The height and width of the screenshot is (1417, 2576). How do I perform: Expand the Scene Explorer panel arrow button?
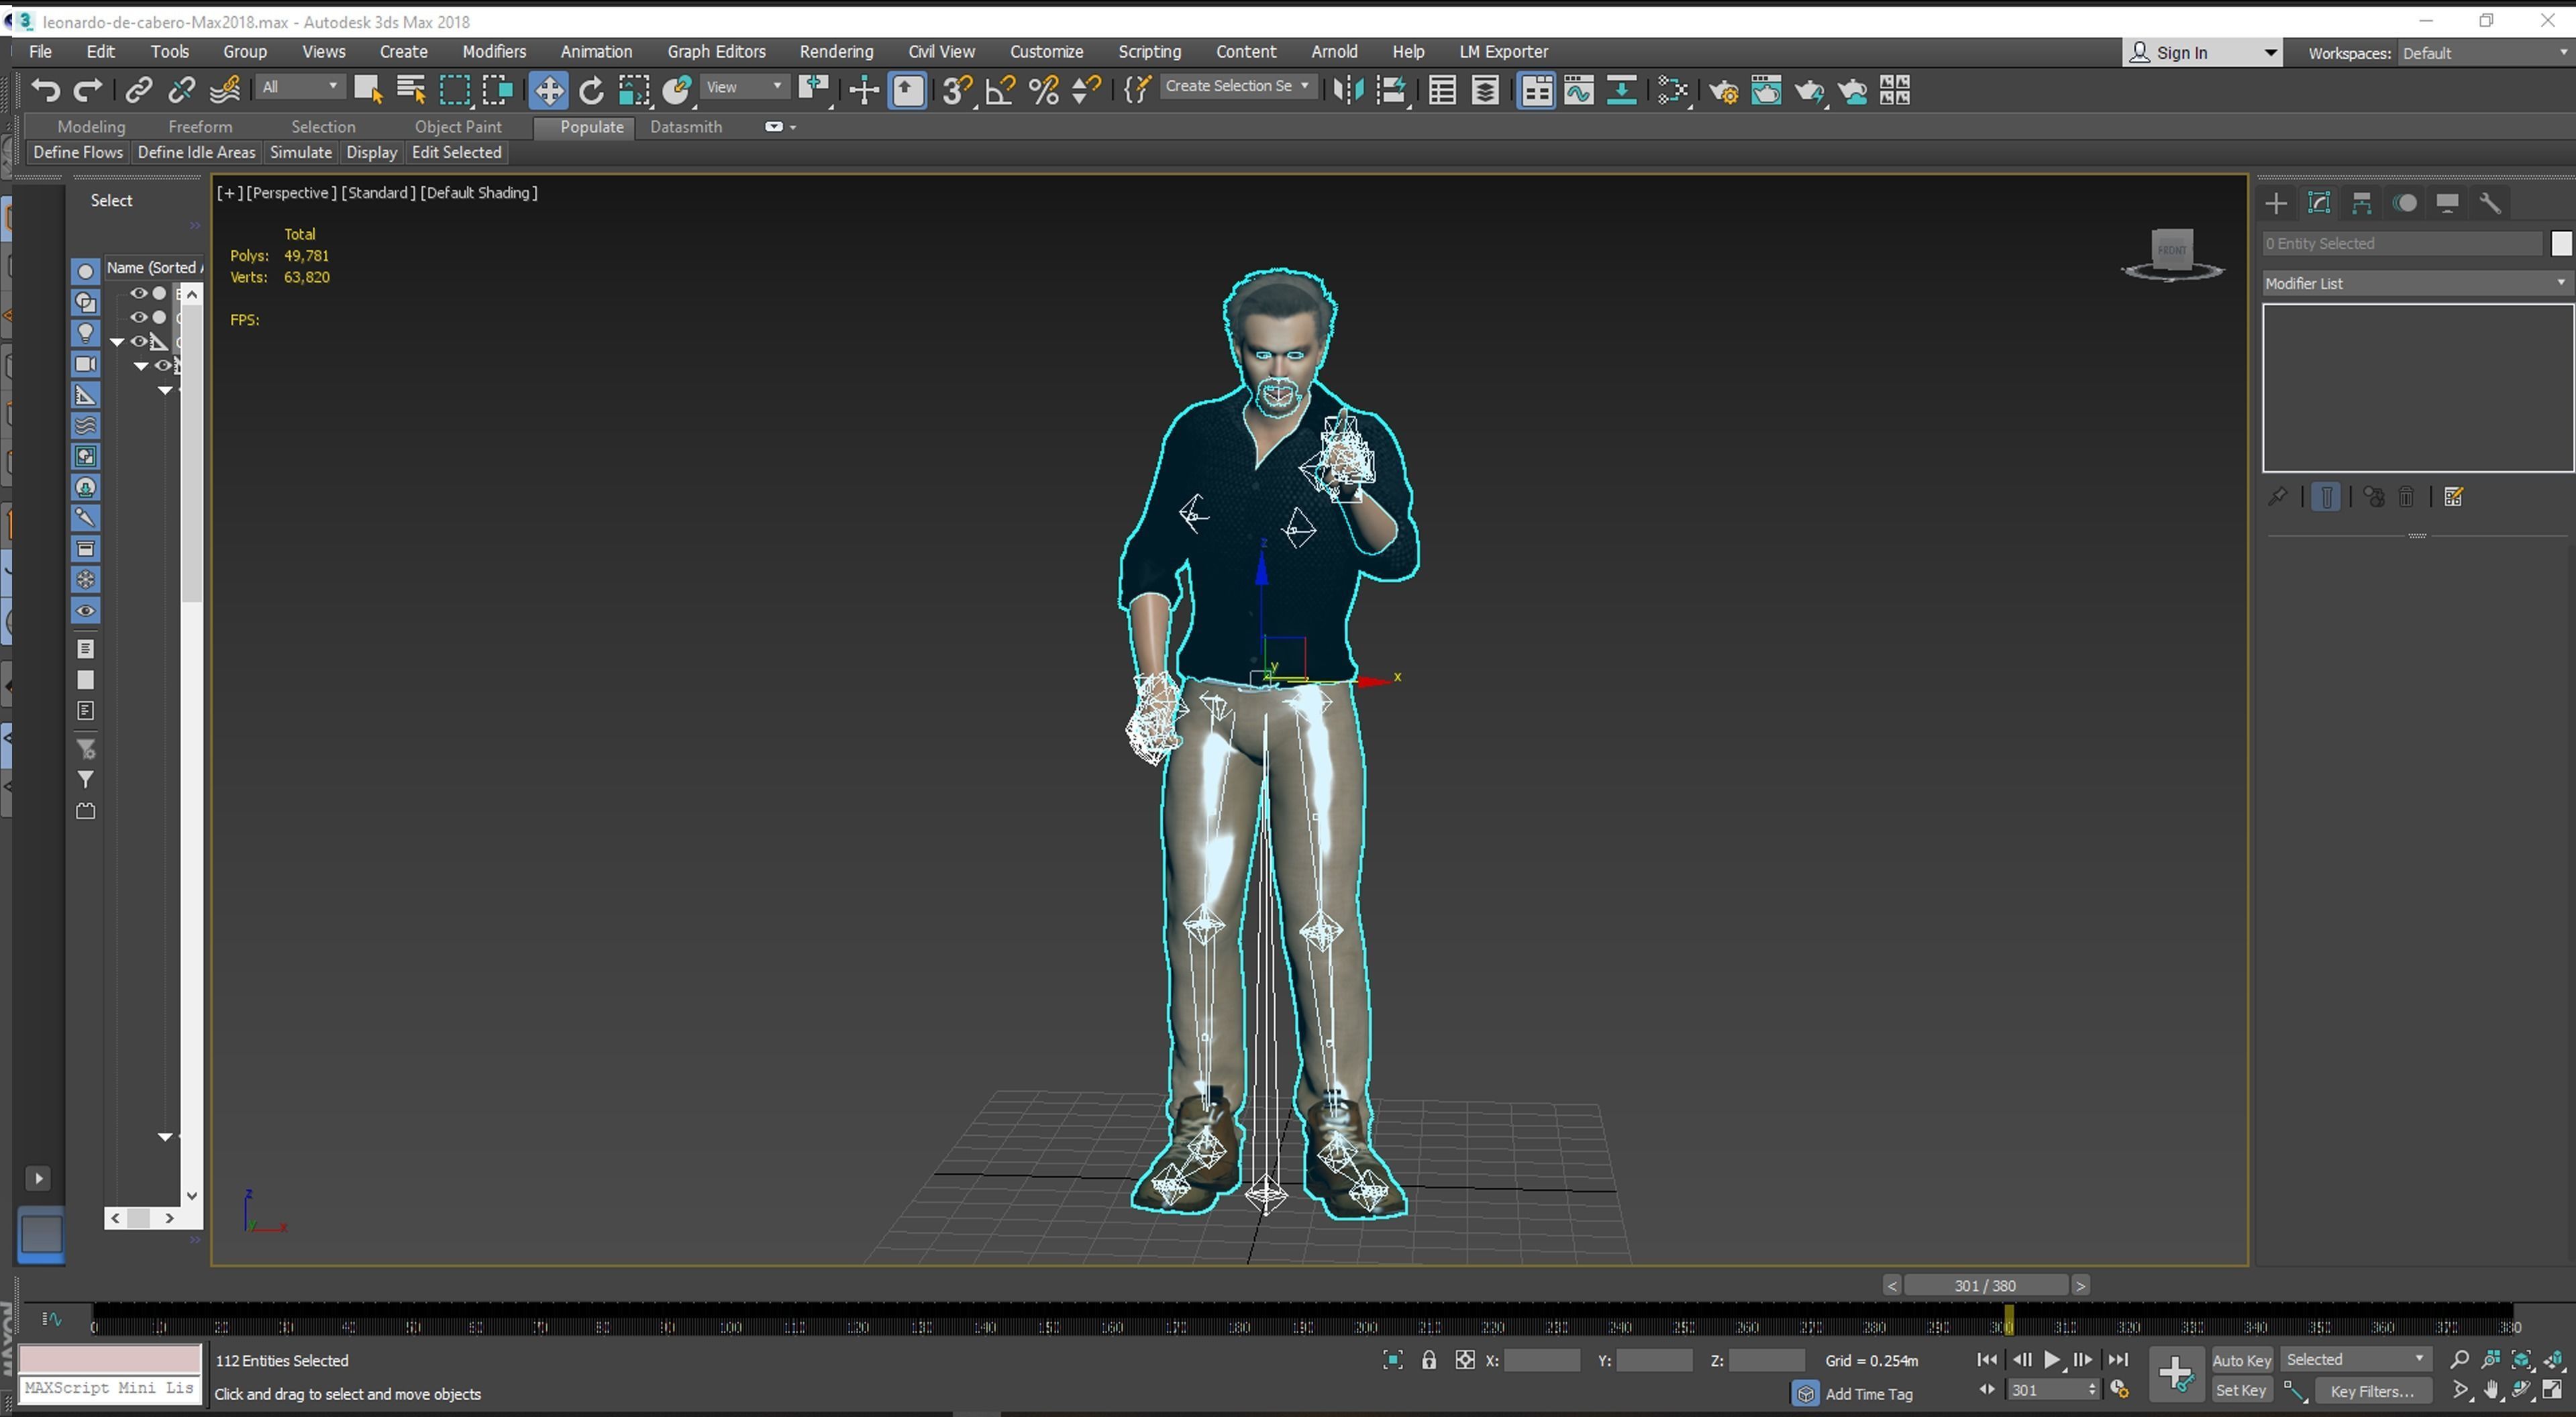pos(38,1178)
